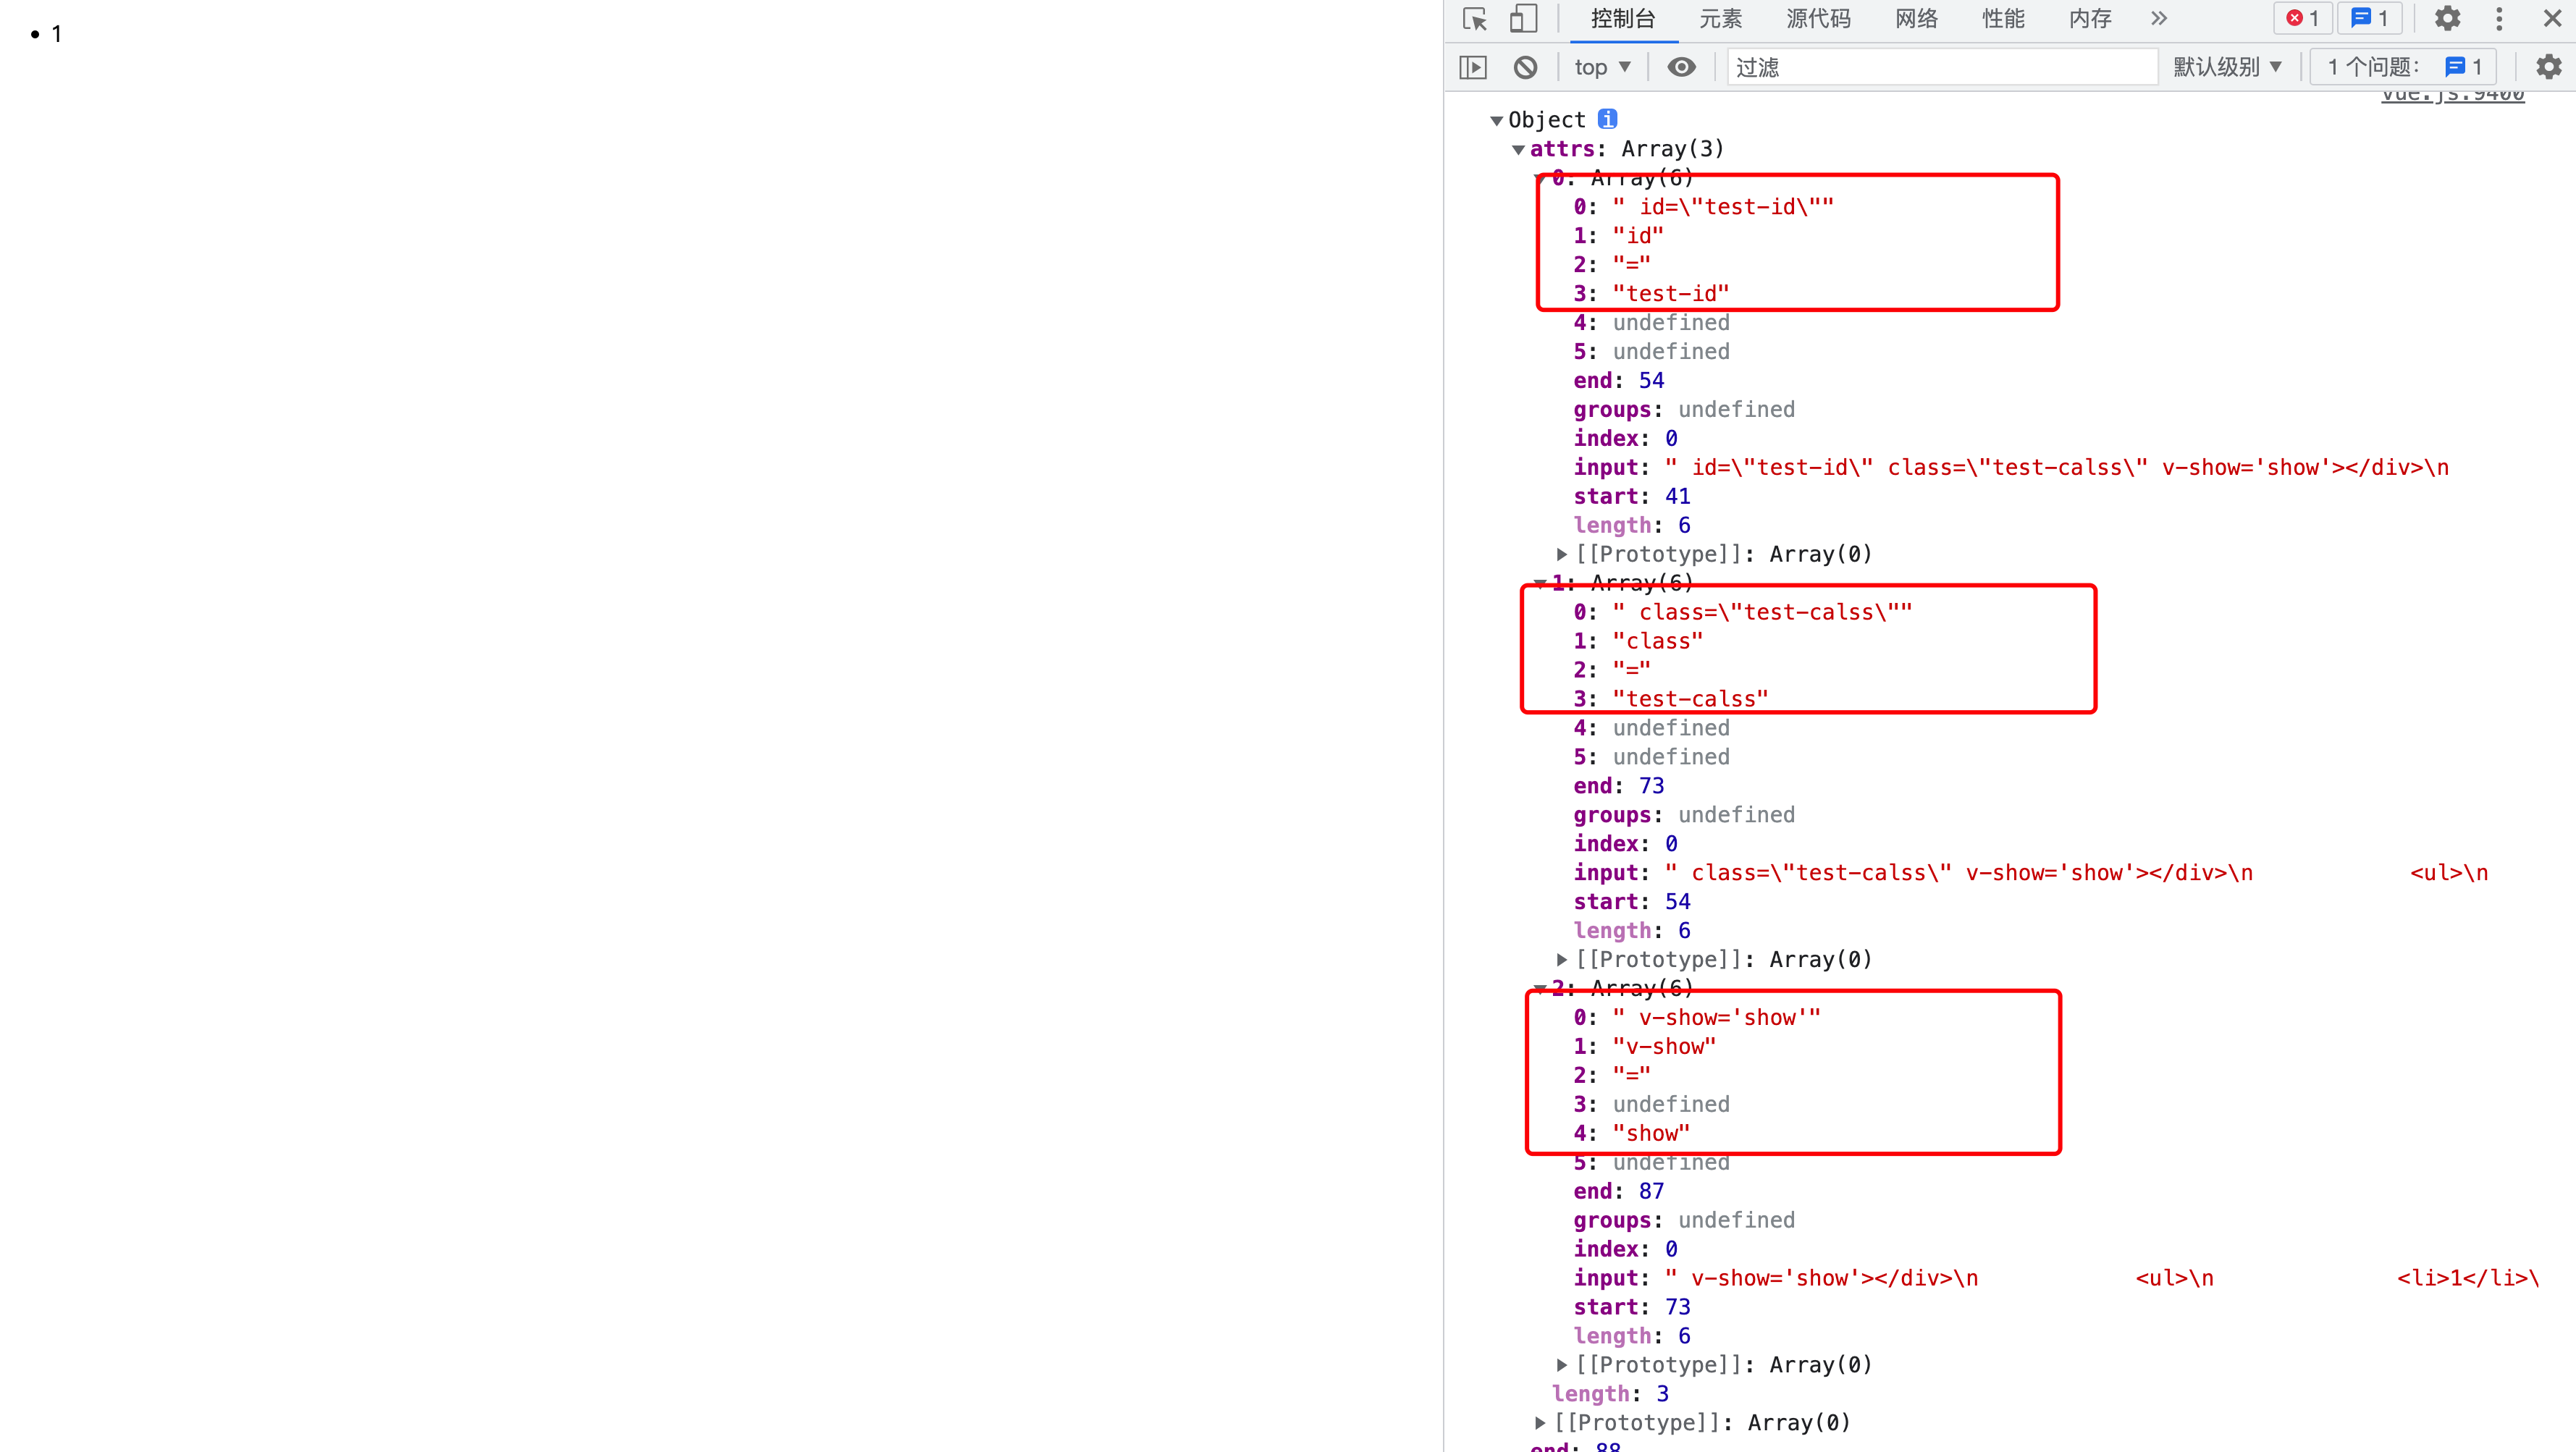Clear the console with the ban icon
This screenshot has width=2576, height=1452.
(1525, 67)
